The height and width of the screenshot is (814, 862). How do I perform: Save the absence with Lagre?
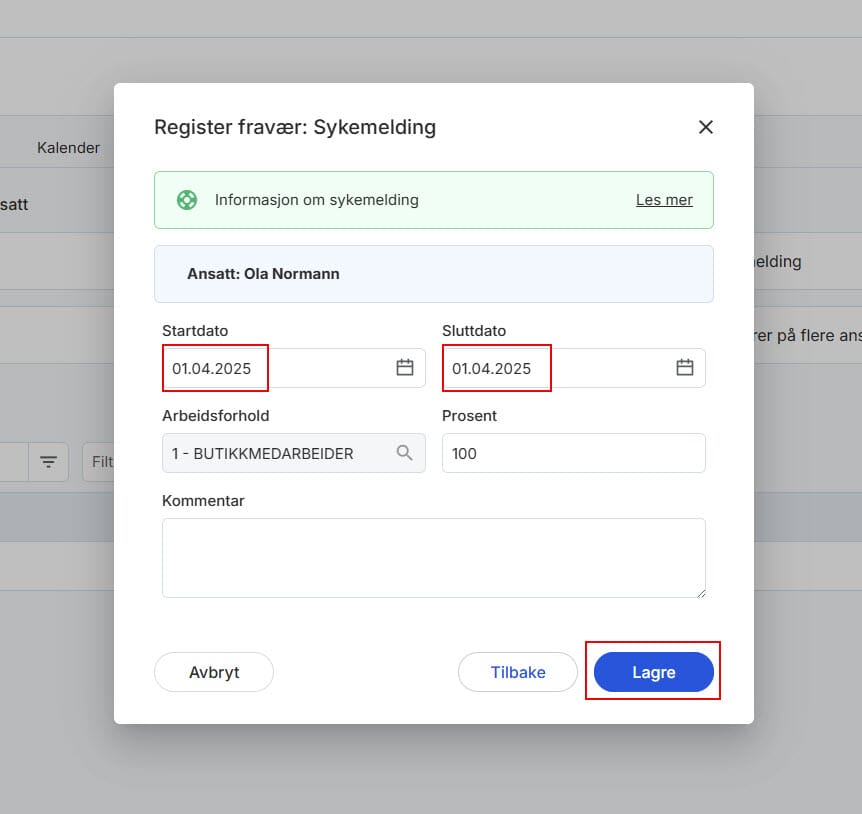(x=653, y=672)
